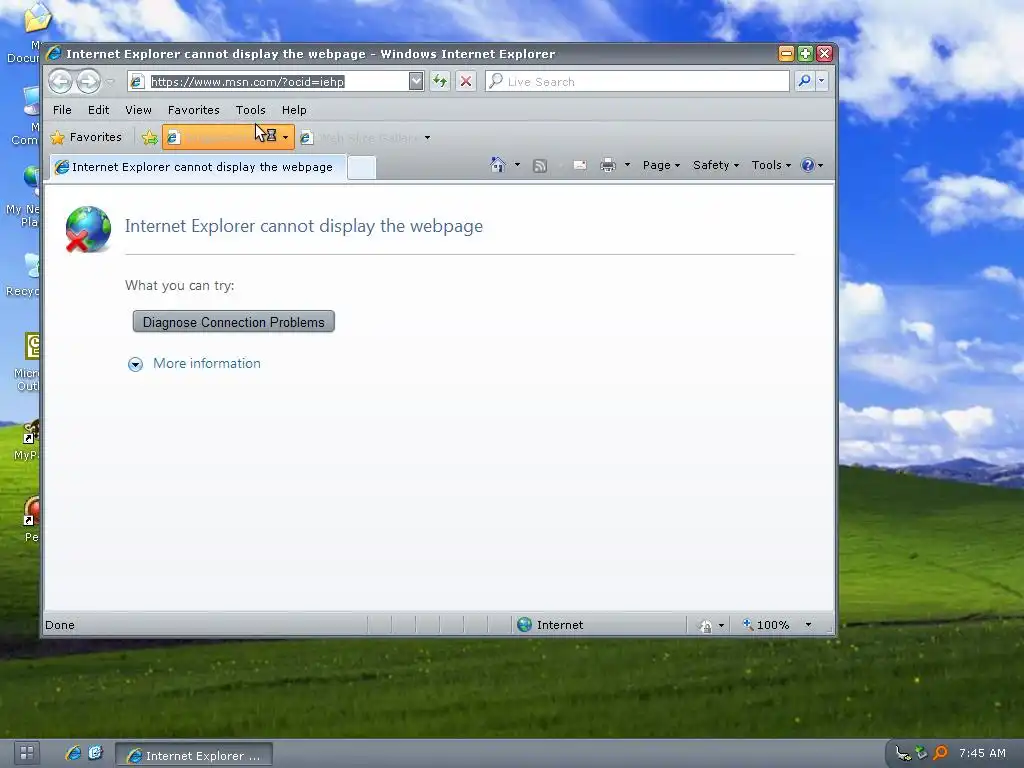Screen dimensions: 1024x768
Task: Open the Favorites Center star button
Action: (86, 137)
